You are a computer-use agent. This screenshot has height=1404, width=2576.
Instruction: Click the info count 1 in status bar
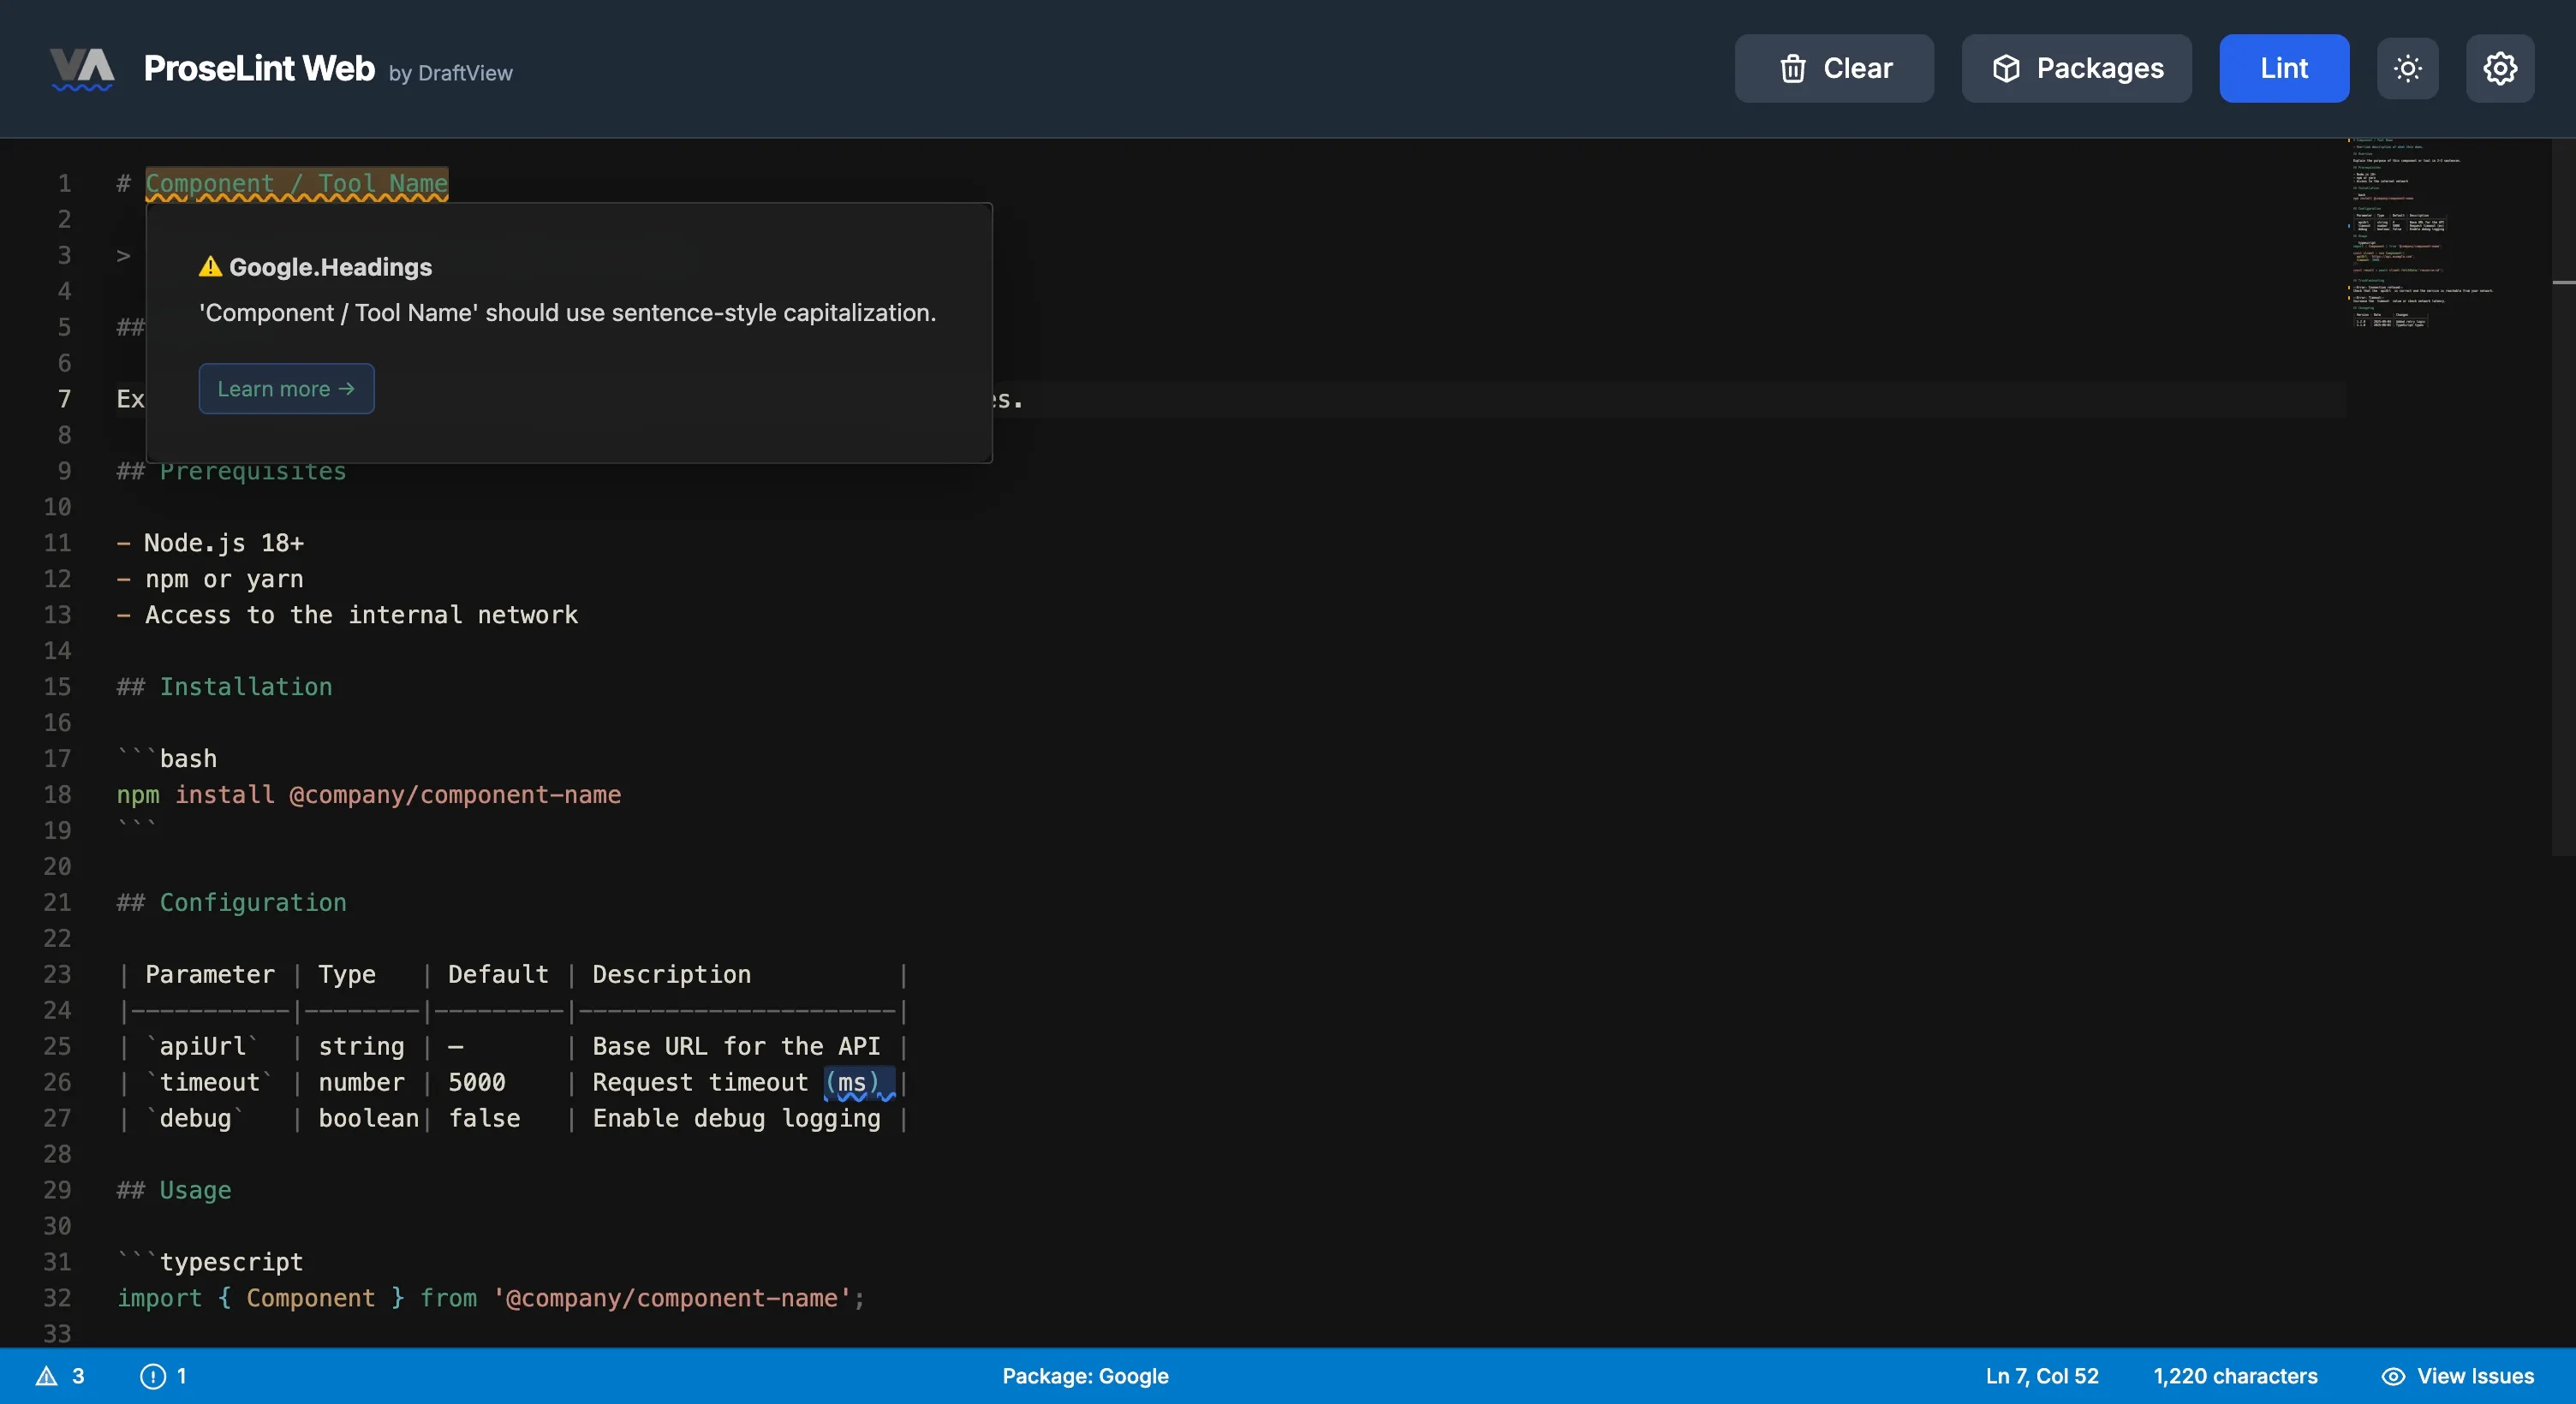[x=163, y=1376]
